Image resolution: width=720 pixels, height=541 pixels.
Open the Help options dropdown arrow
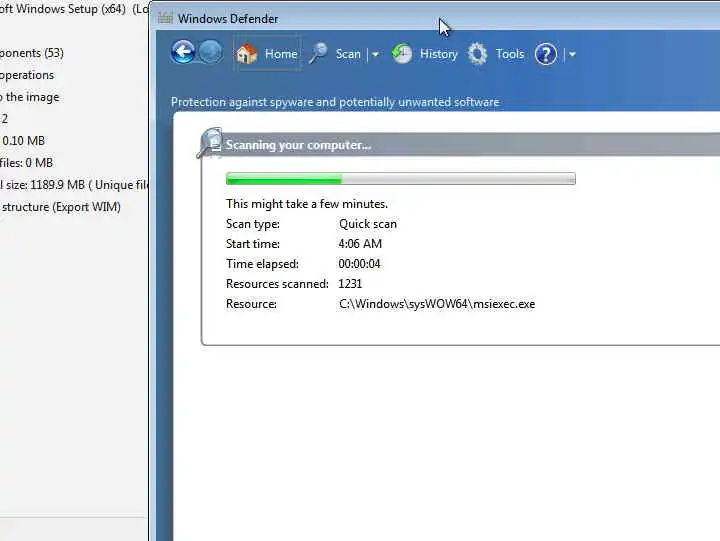pyautogui.click(x=572, y=54)
